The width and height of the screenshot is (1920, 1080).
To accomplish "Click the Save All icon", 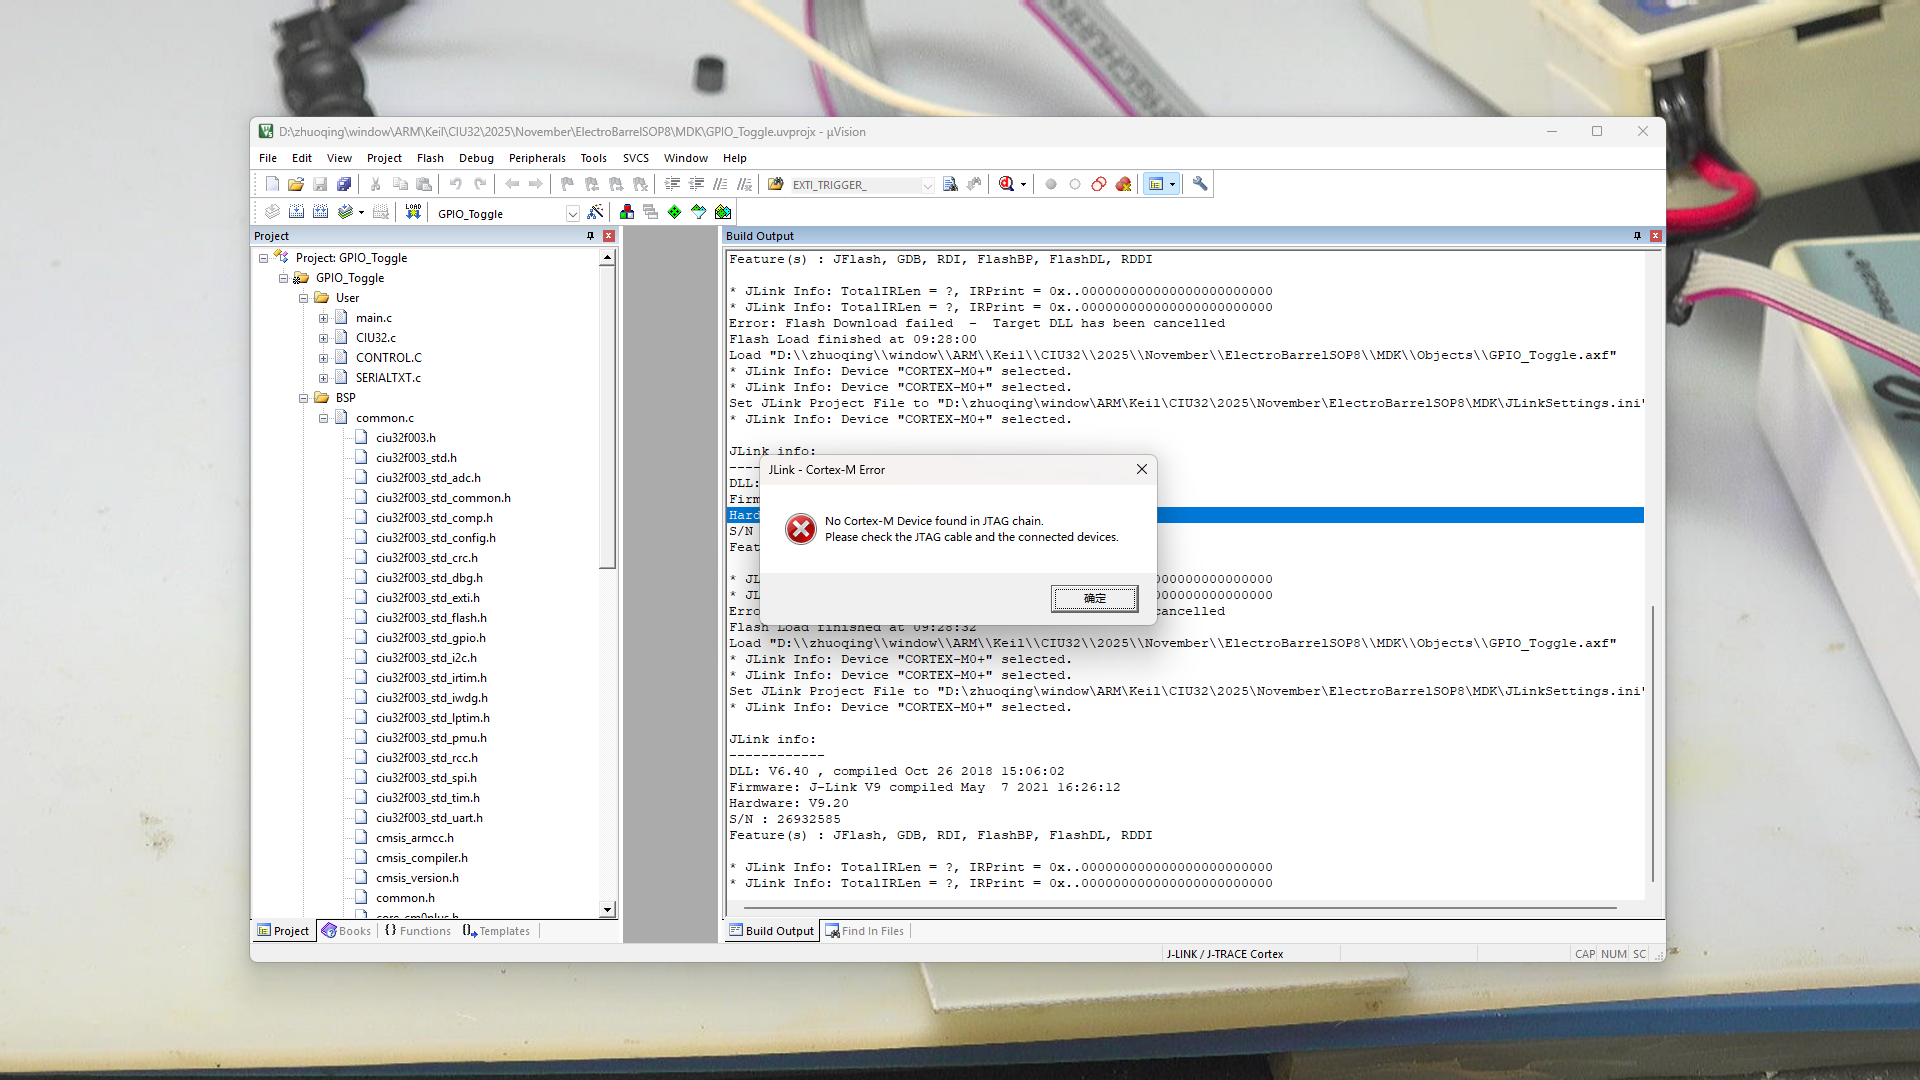I will [x=344, y=184].
